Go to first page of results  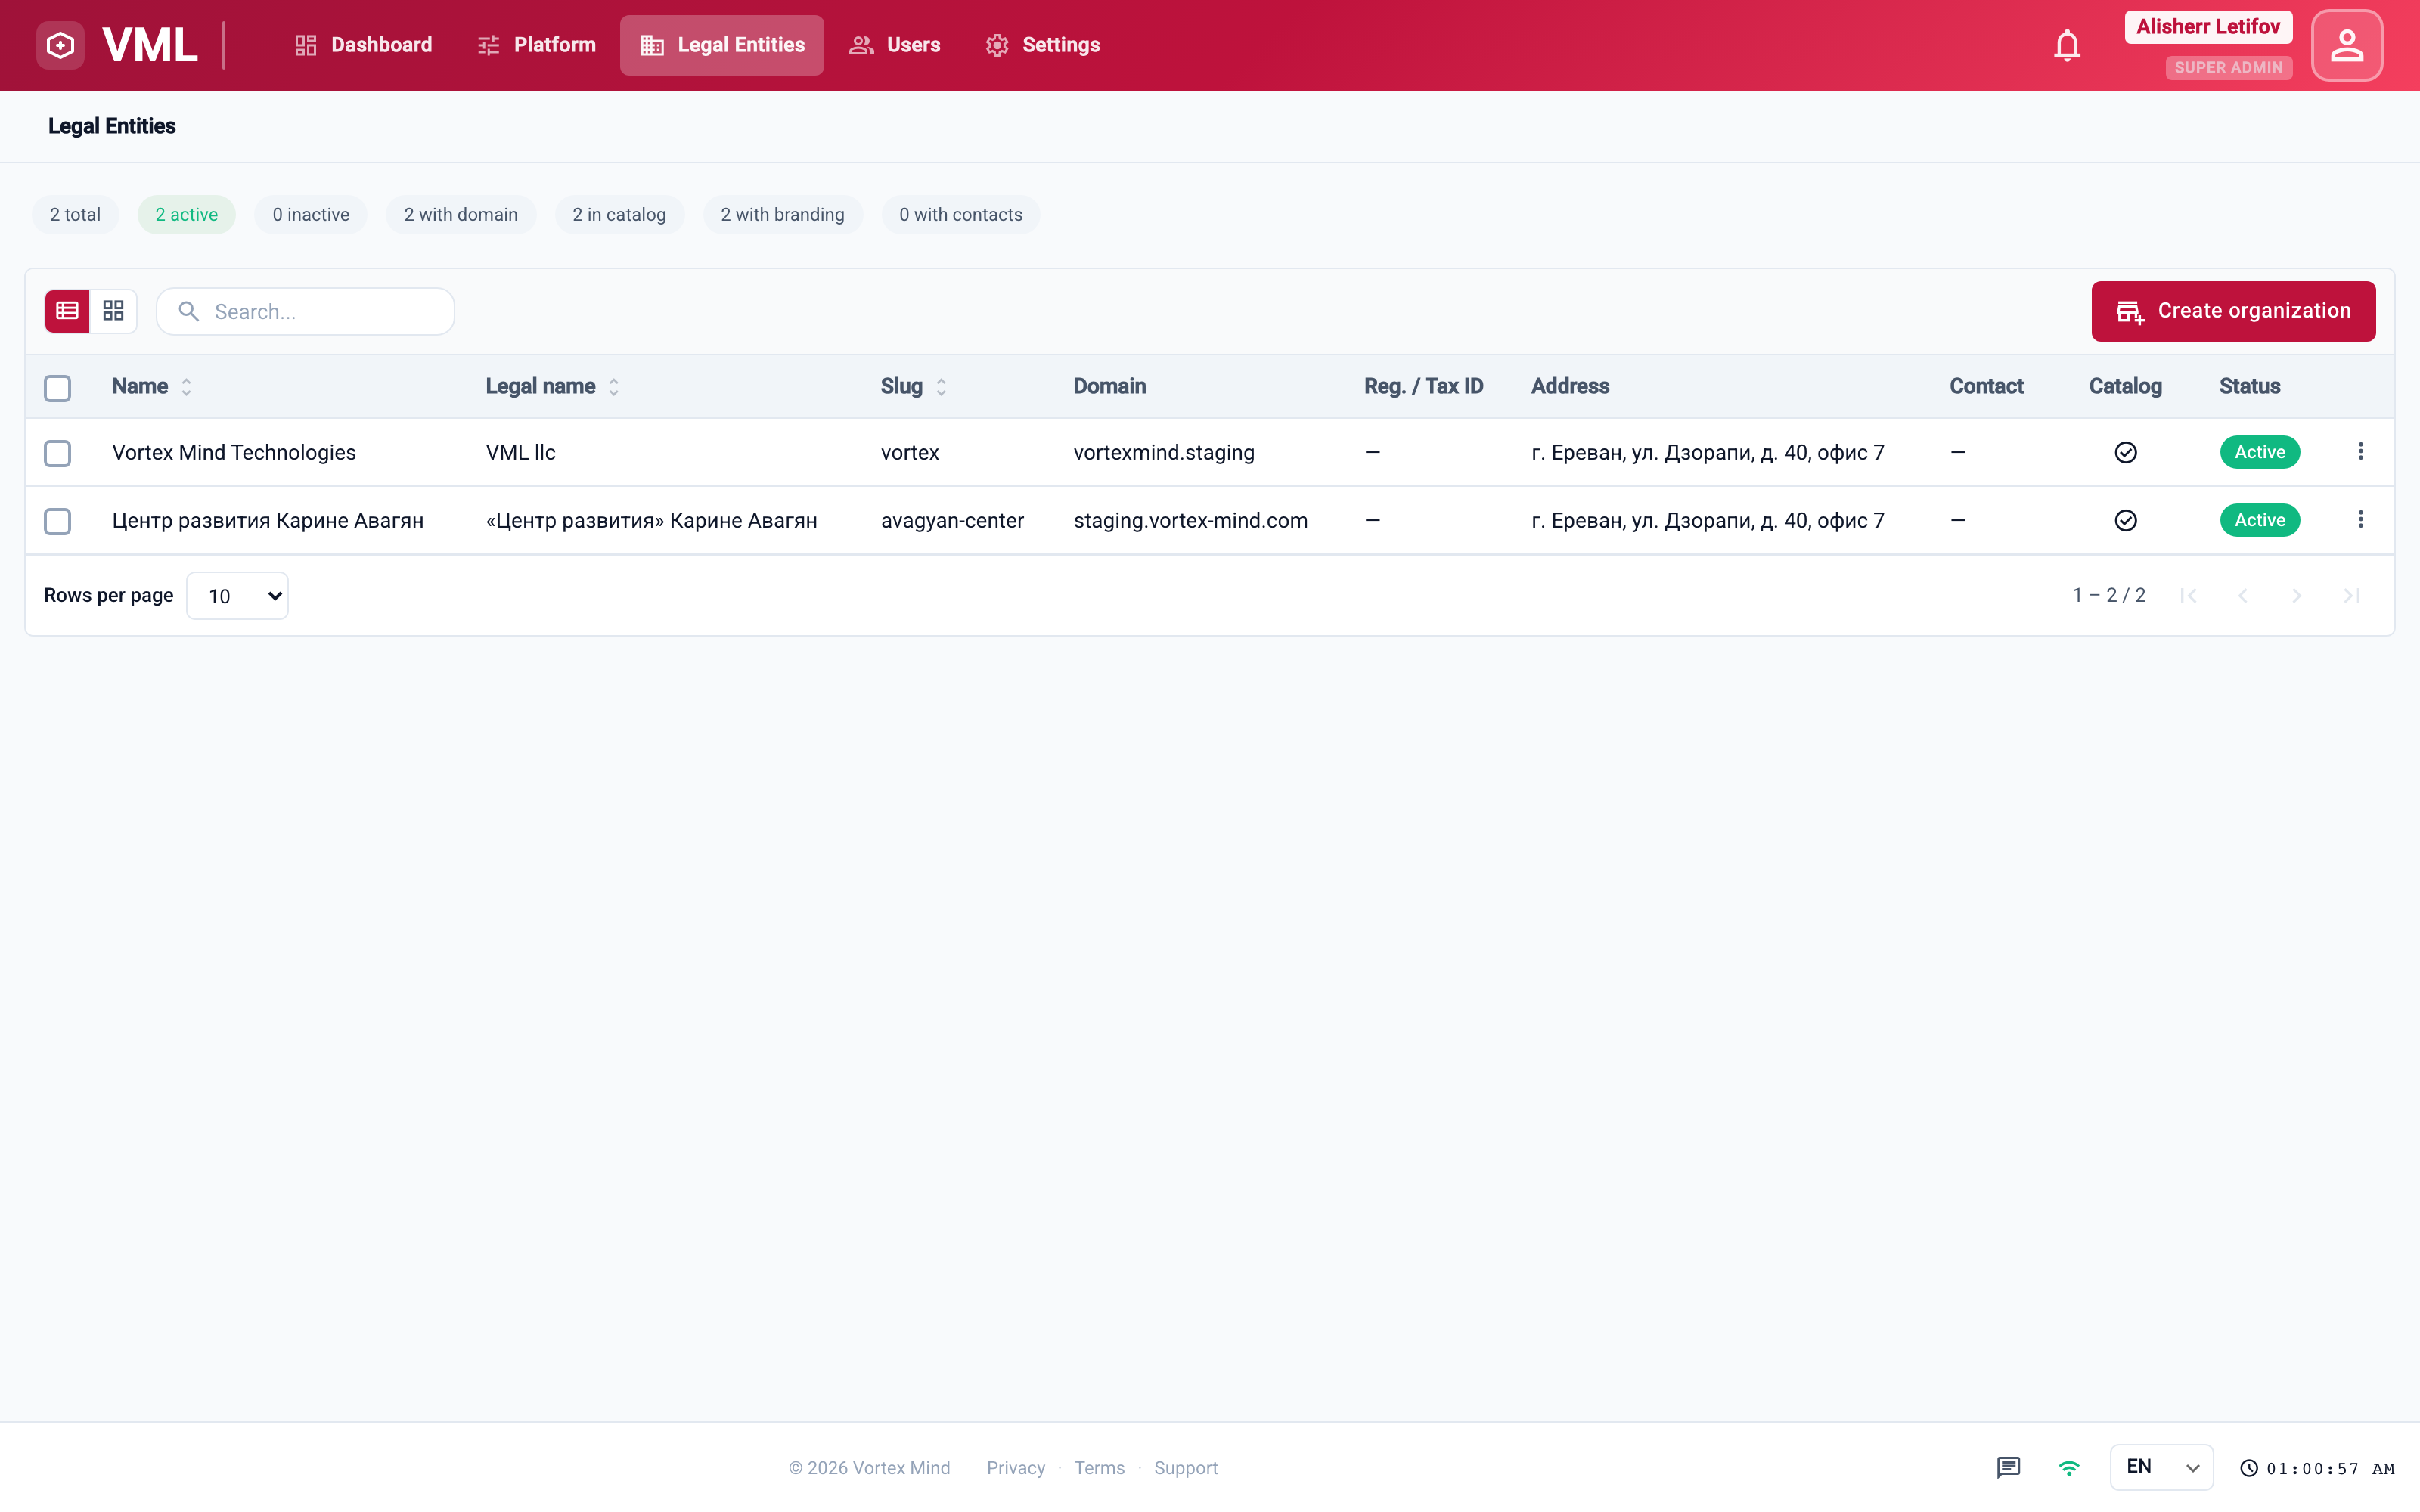(2188, 596)
